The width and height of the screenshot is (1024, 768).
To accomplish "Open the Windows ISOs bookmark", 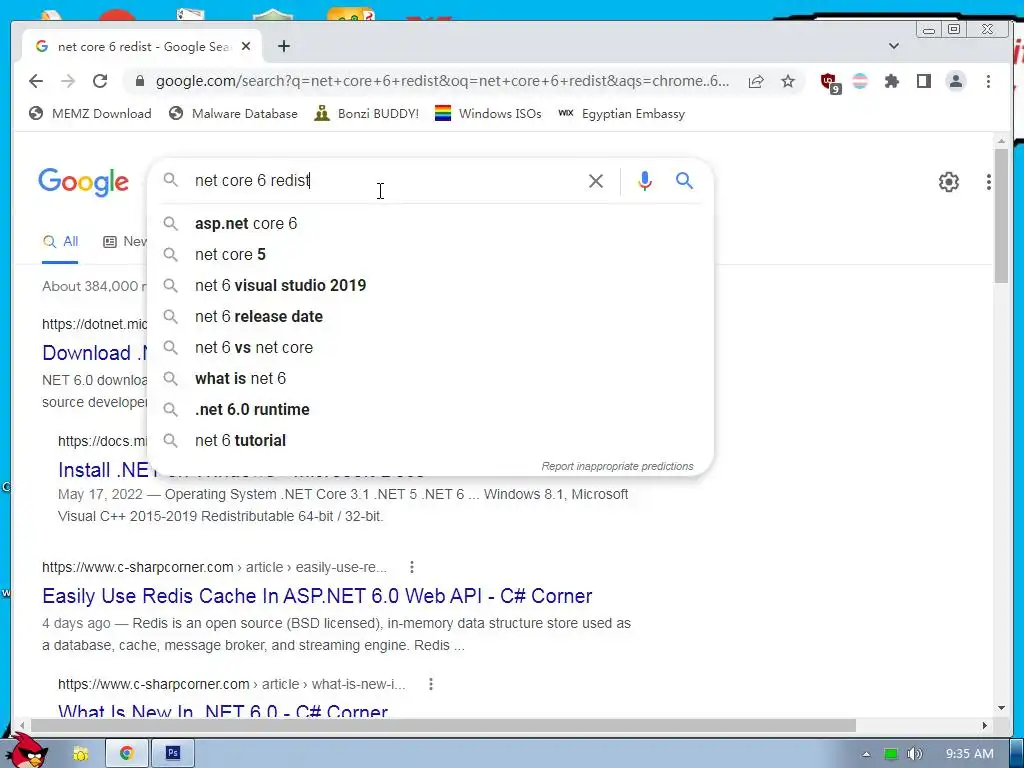I will click(x=488, y=114).
